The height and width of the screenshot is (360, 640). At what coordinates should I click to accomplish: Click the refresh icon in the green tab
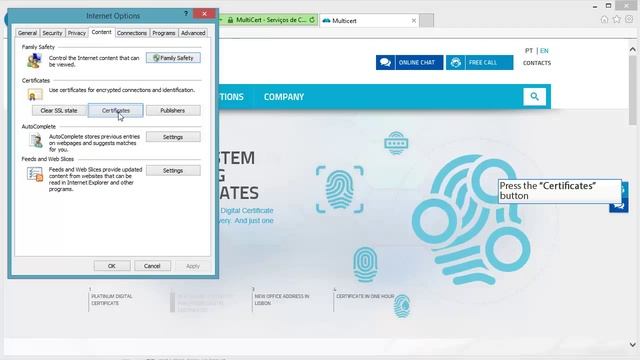pos(312,20)
